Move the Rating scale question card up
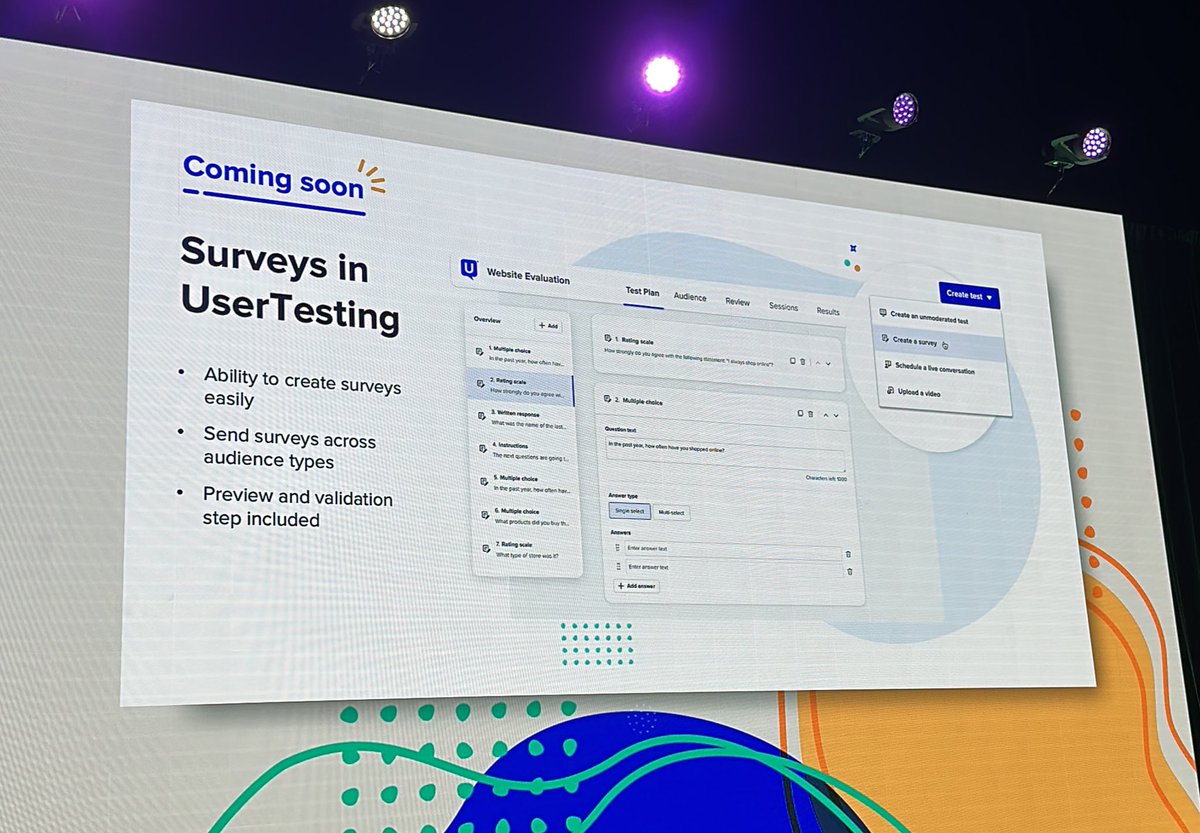1200x833 pixels. [x=818, y=363]
